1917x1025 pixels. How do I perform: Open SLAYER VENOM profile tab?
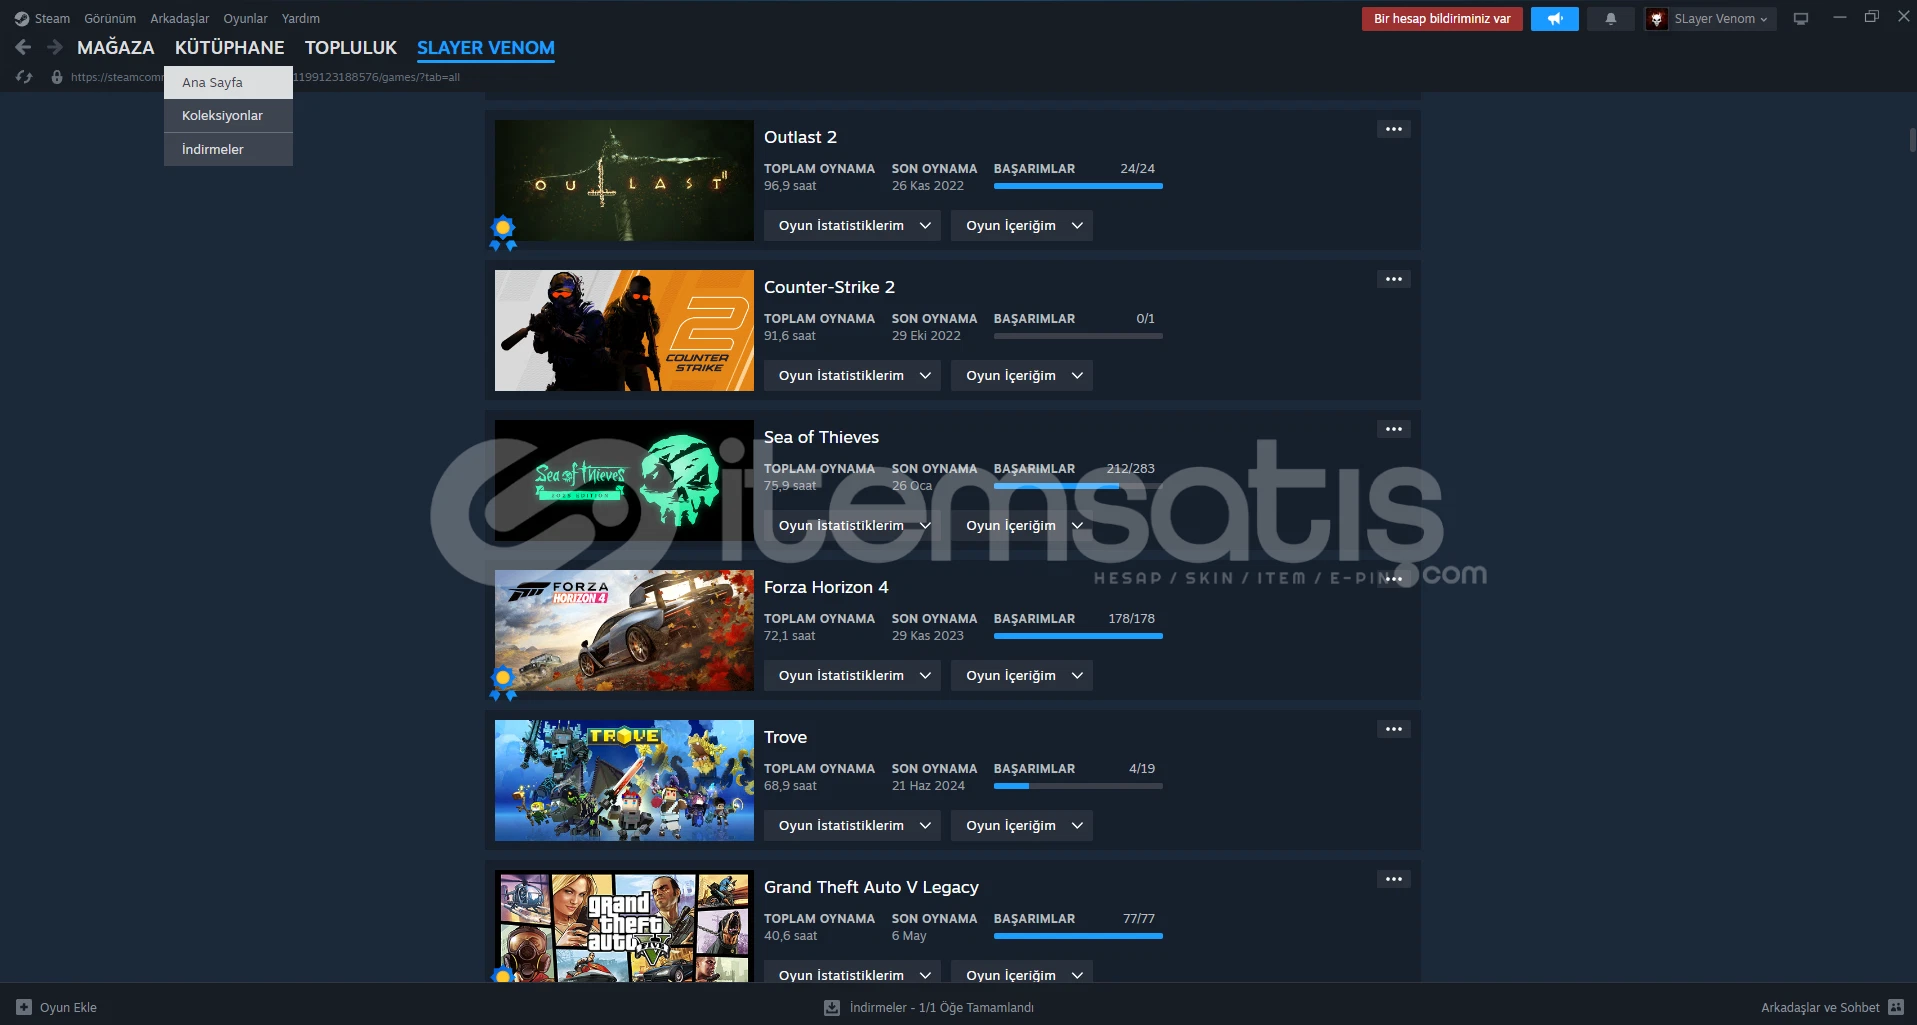coord(486,47)
